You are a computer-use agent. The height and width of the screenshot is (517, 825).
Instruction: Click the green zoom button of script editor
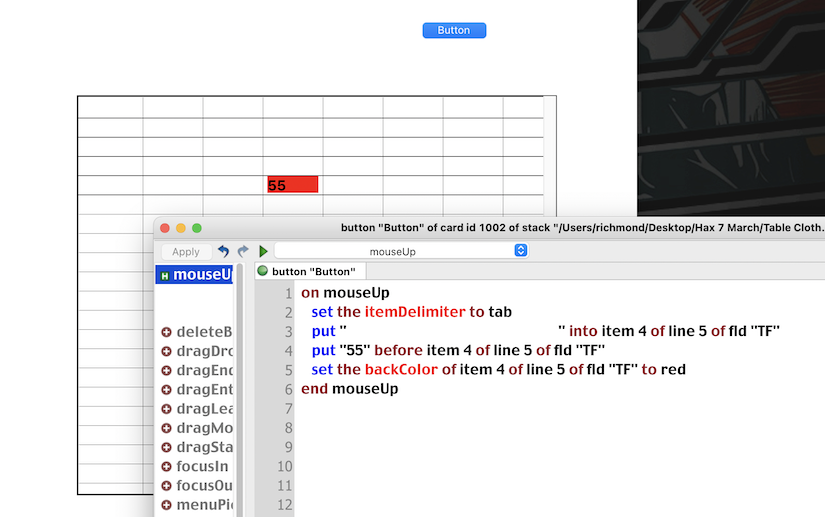[197, 229]
